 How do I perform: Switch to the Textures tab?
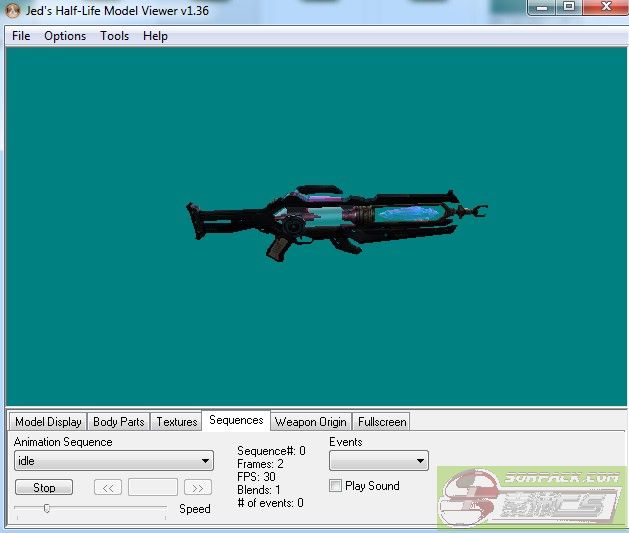(176, 422)
